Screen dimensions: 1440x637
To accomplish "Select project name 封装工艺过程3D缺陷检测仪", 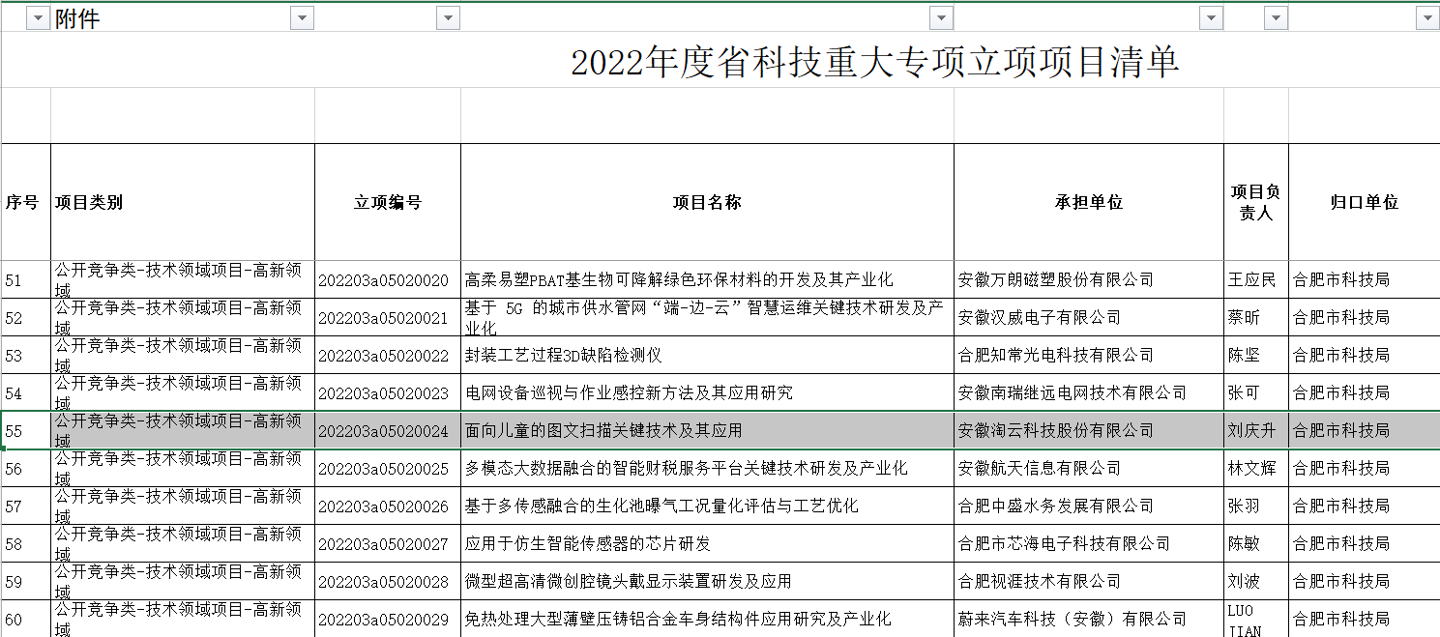I will point(564,355).
